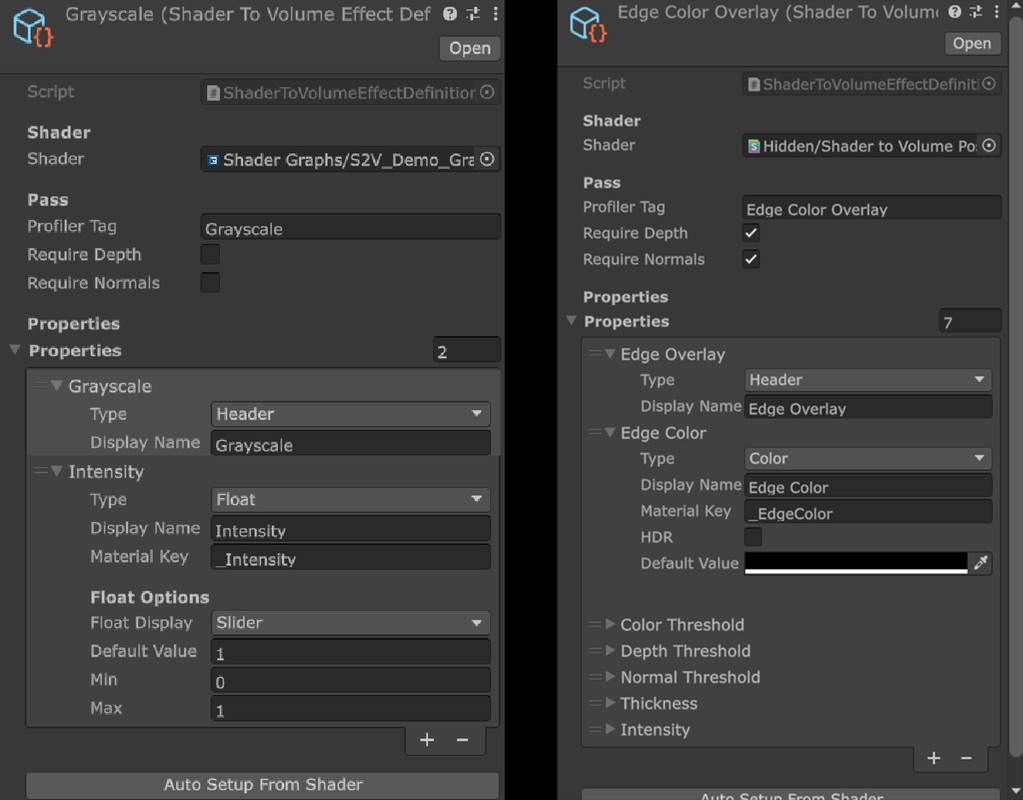Click drag handle of Edge Color element
Screen dimensions: 1023x800
(x=595, y=432)
